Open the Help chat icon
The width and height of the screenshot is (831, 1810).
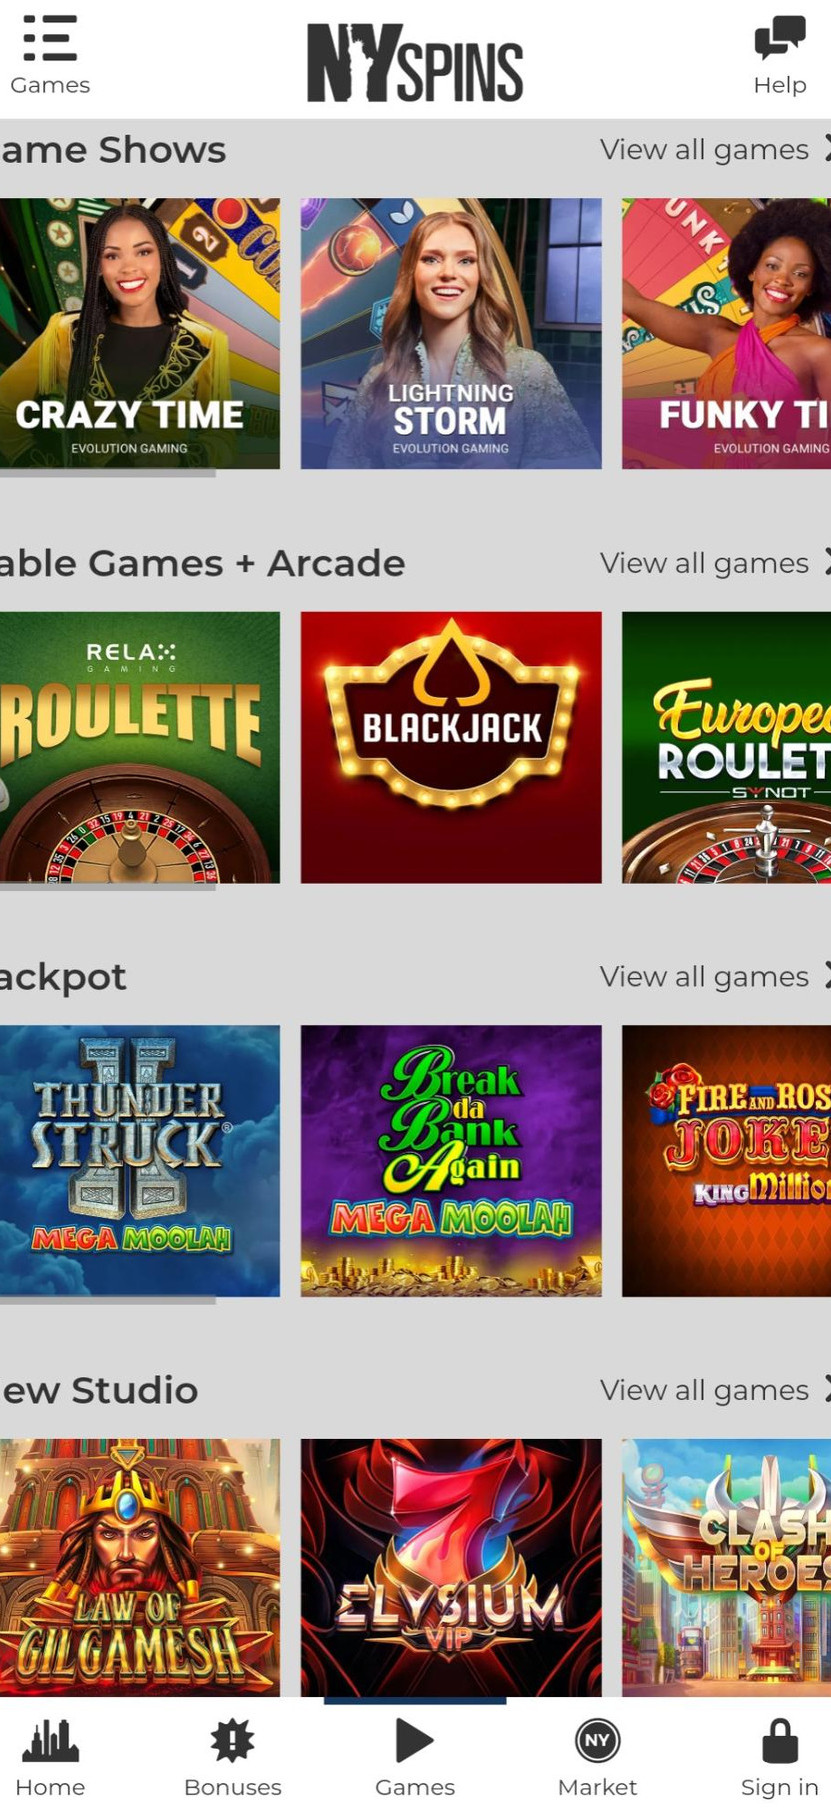point(779,38)
